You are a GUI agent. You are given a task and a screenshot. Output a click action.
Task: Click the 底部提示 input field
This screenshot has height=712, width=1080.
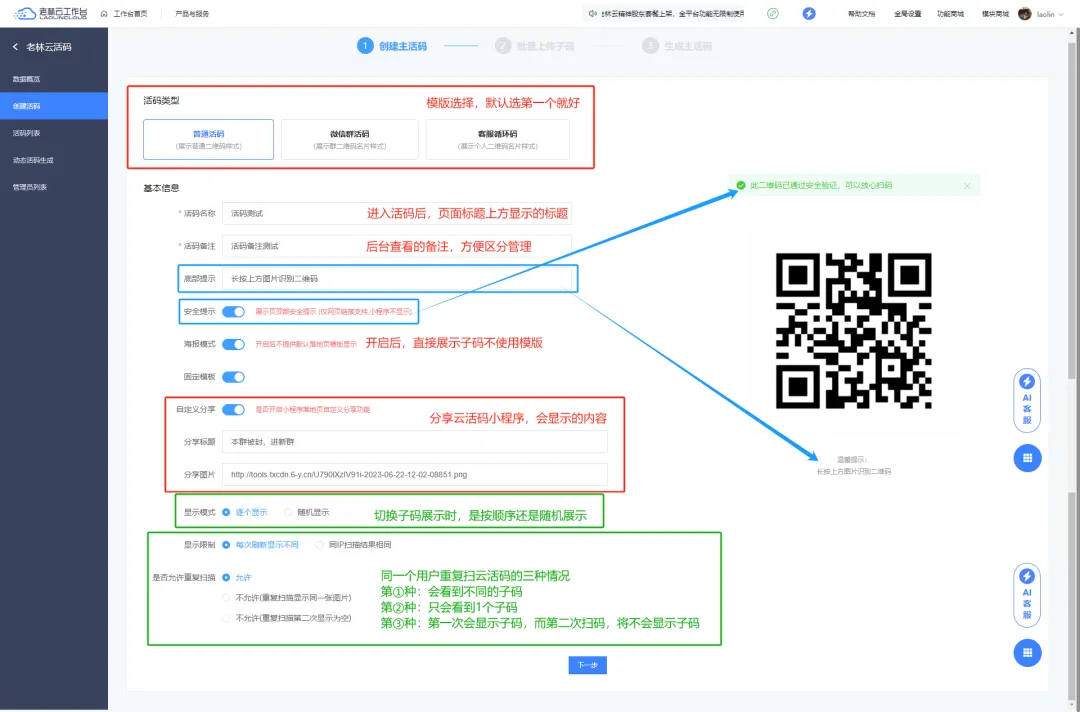click(x=397, y=279)
